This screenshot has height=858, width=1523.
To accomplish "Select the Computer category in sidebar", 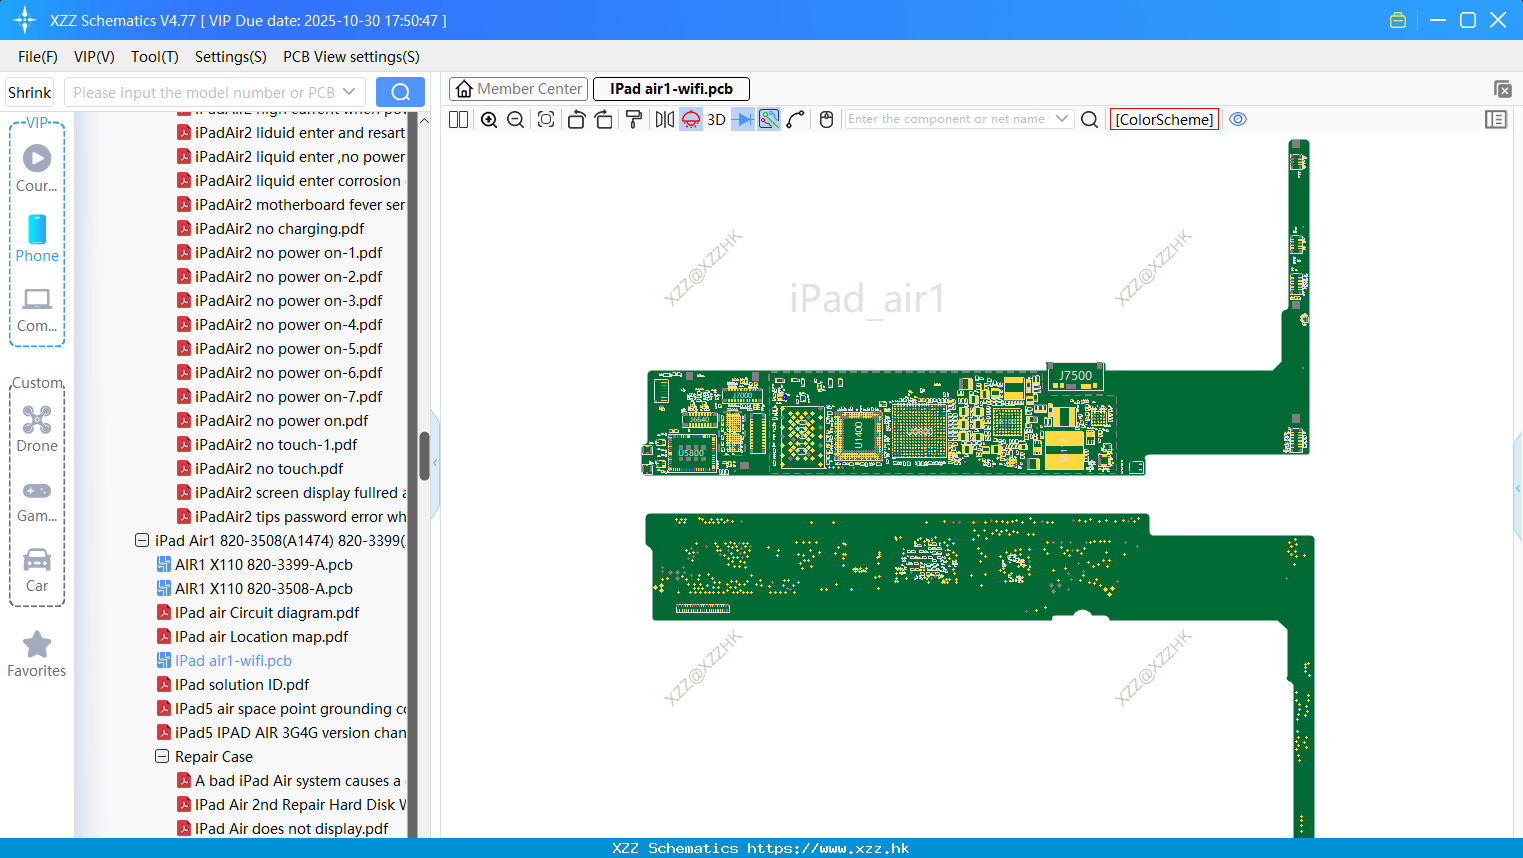I will 37,309.
